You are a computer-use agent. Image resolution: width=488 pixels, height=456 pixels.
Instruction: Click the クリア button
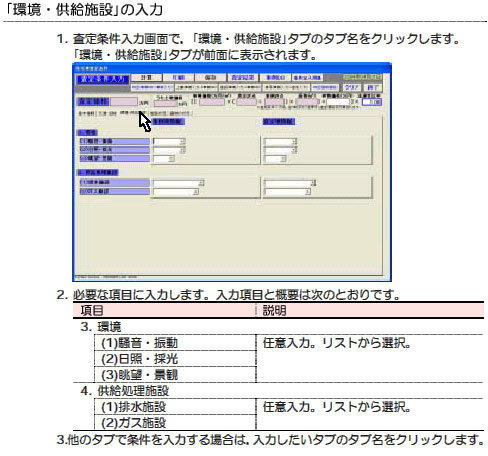click(352, 88)
